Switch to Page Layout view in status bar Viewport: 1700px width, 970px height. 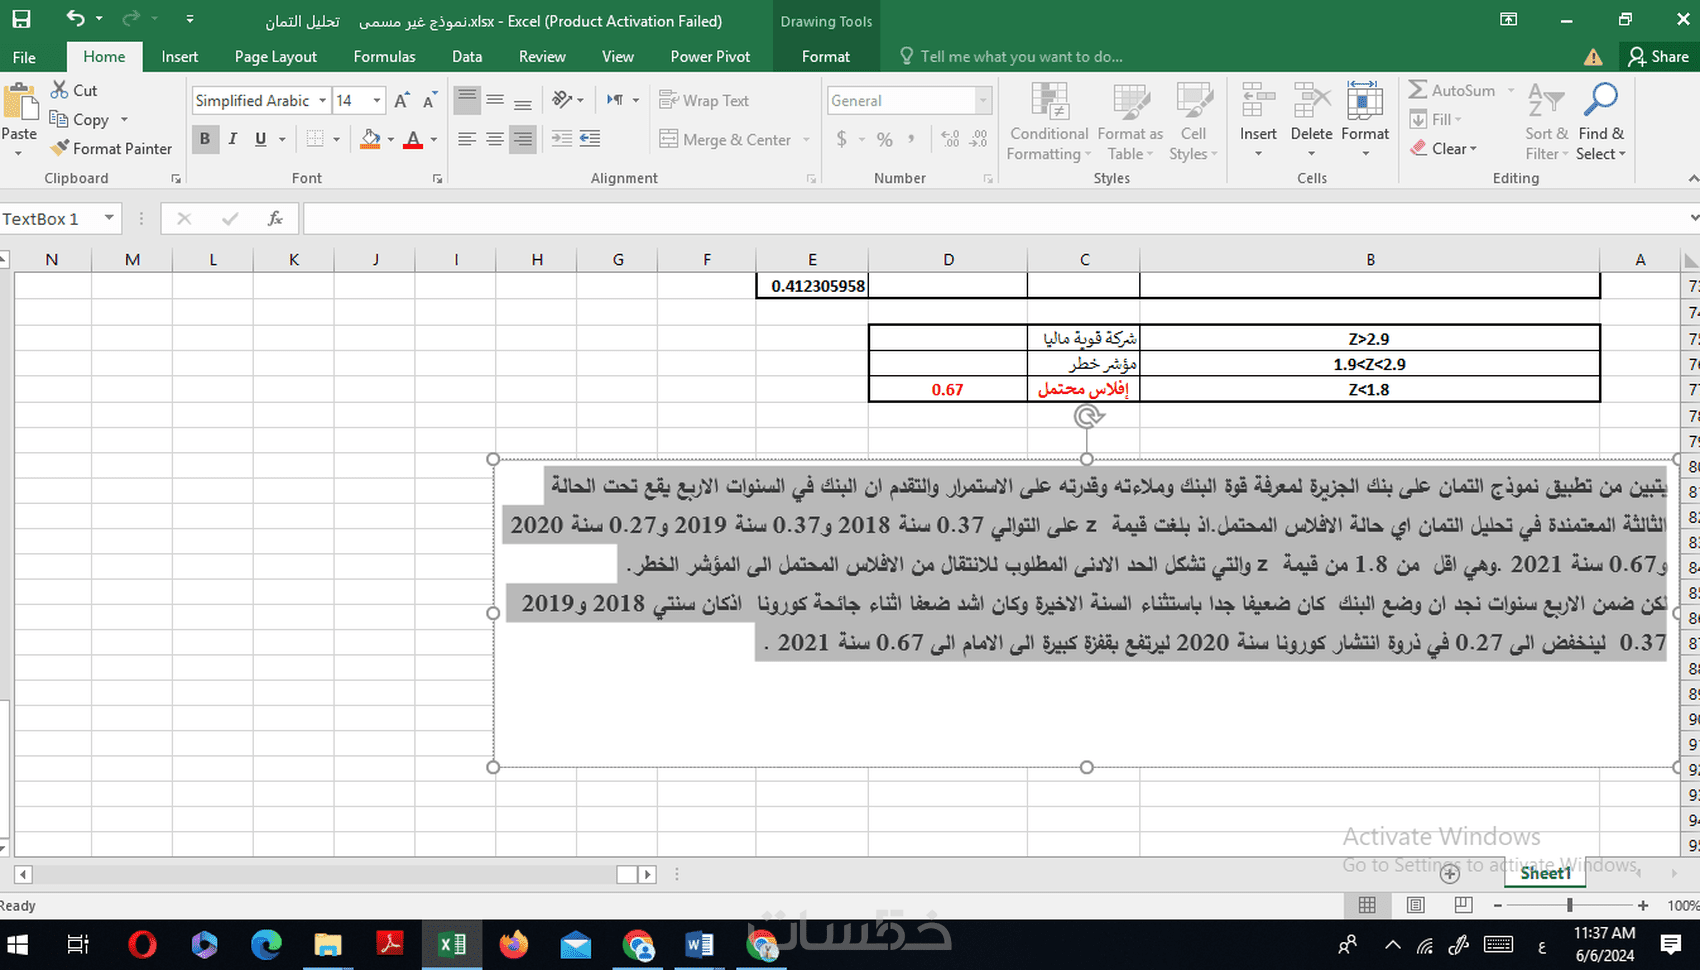(1415, 905)
